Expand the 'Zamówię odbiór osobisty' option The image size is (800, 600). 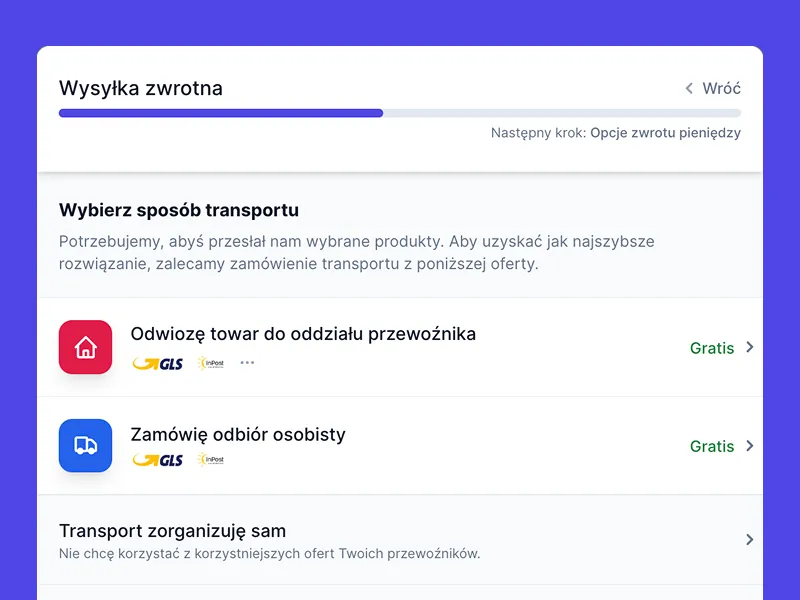pyautogui.click(x=748, y=446)
